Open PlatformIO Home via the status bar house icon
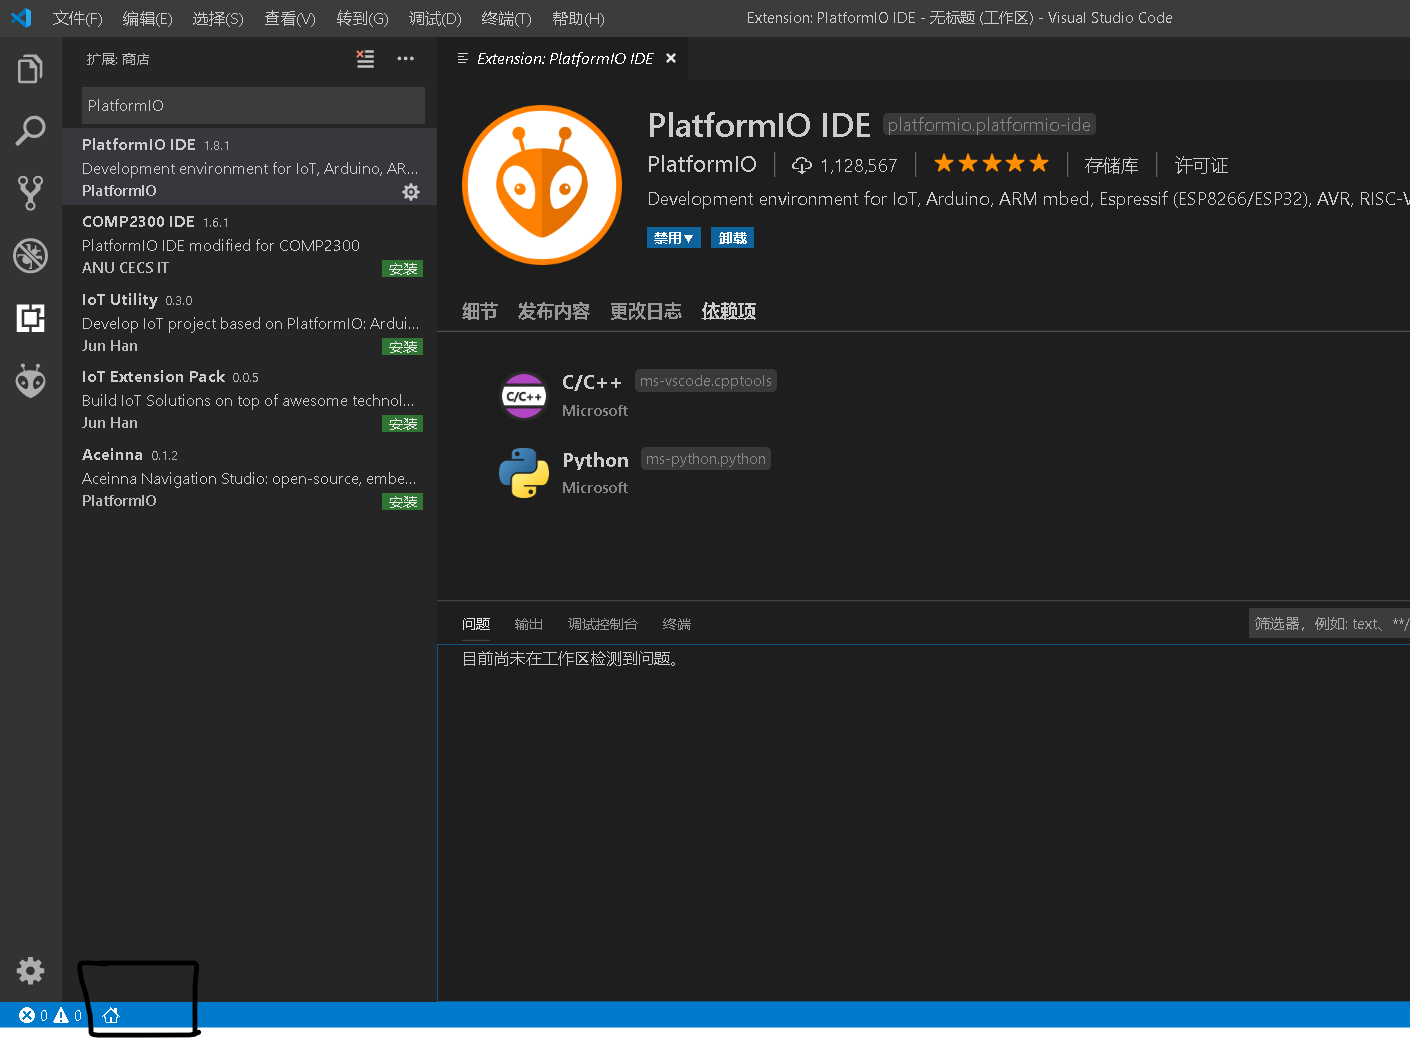This screenshot has height=1039, width=1410. point(110,1015)
